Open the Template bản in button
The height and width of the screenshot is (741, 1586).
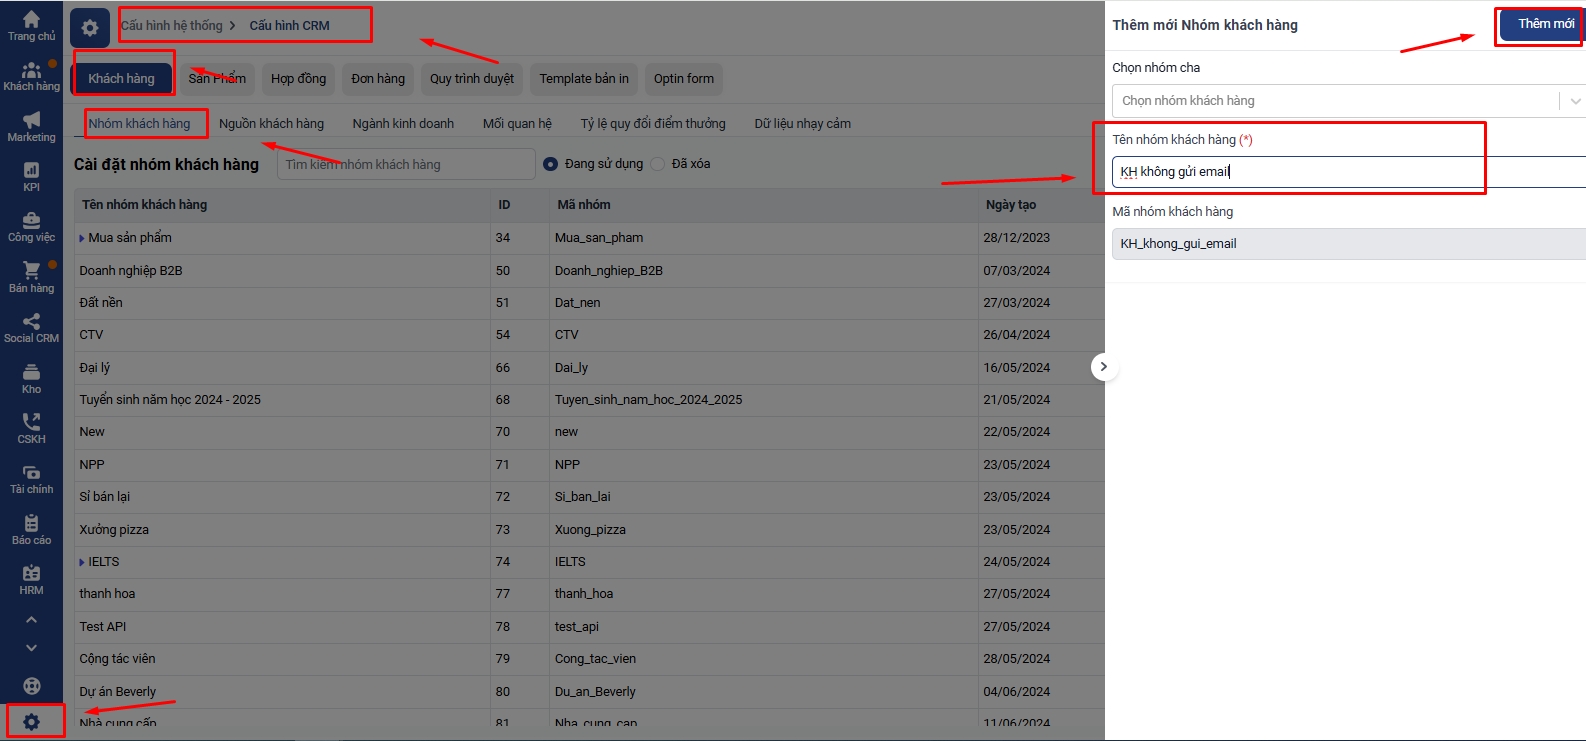coord(584,79)
